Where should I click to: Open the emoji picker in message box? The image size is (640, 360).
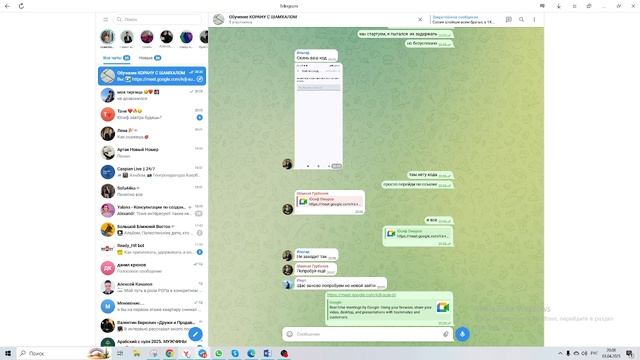(x=289, y=334)
